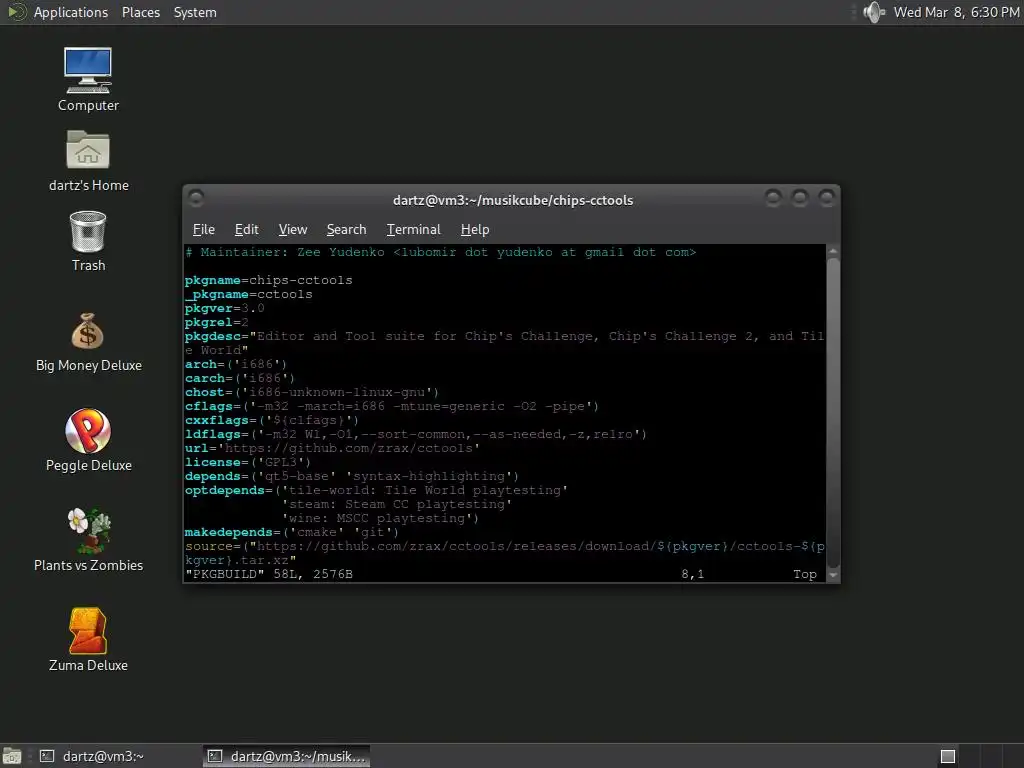
Task: Click the 'wine: MSCC playtesting' line
Action: click(380, 519)
